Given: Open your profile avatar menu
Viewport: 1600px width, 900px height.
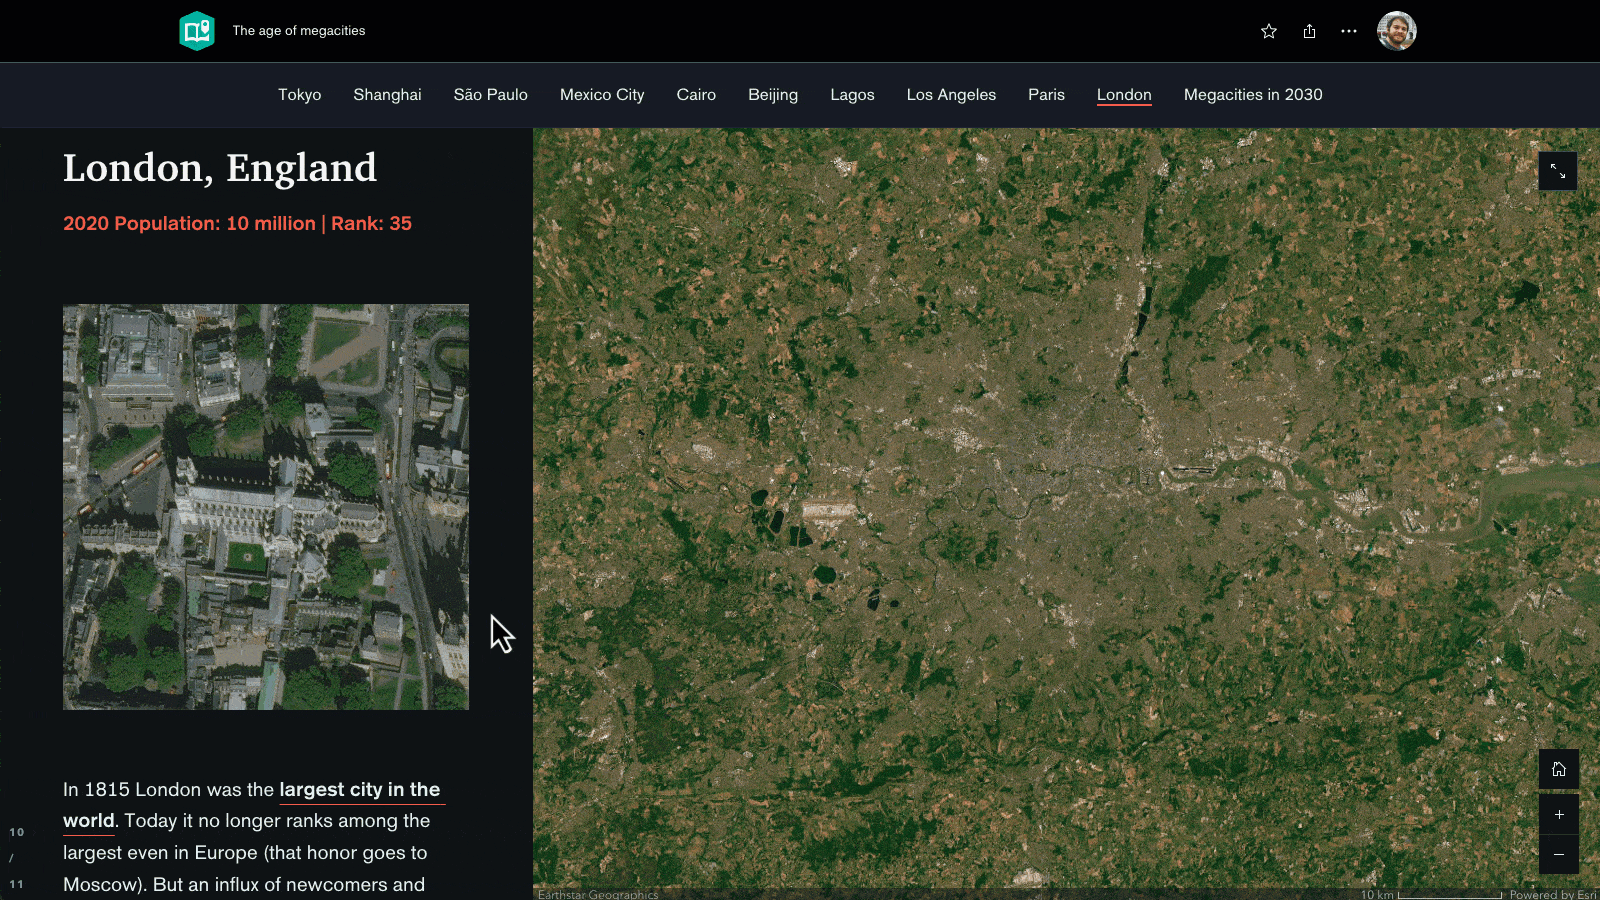Looking at the screenshot, I should [x=1396, y=31].
